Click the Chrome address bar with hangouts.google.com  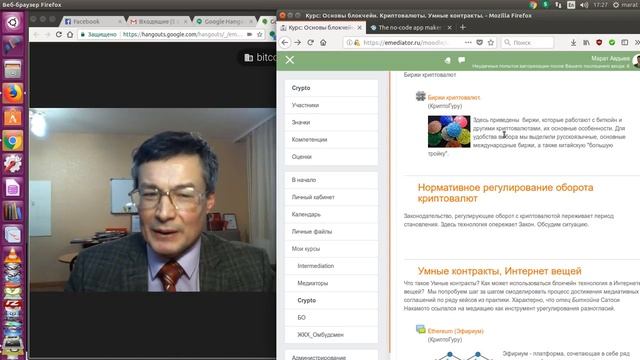tap(171, 35)
